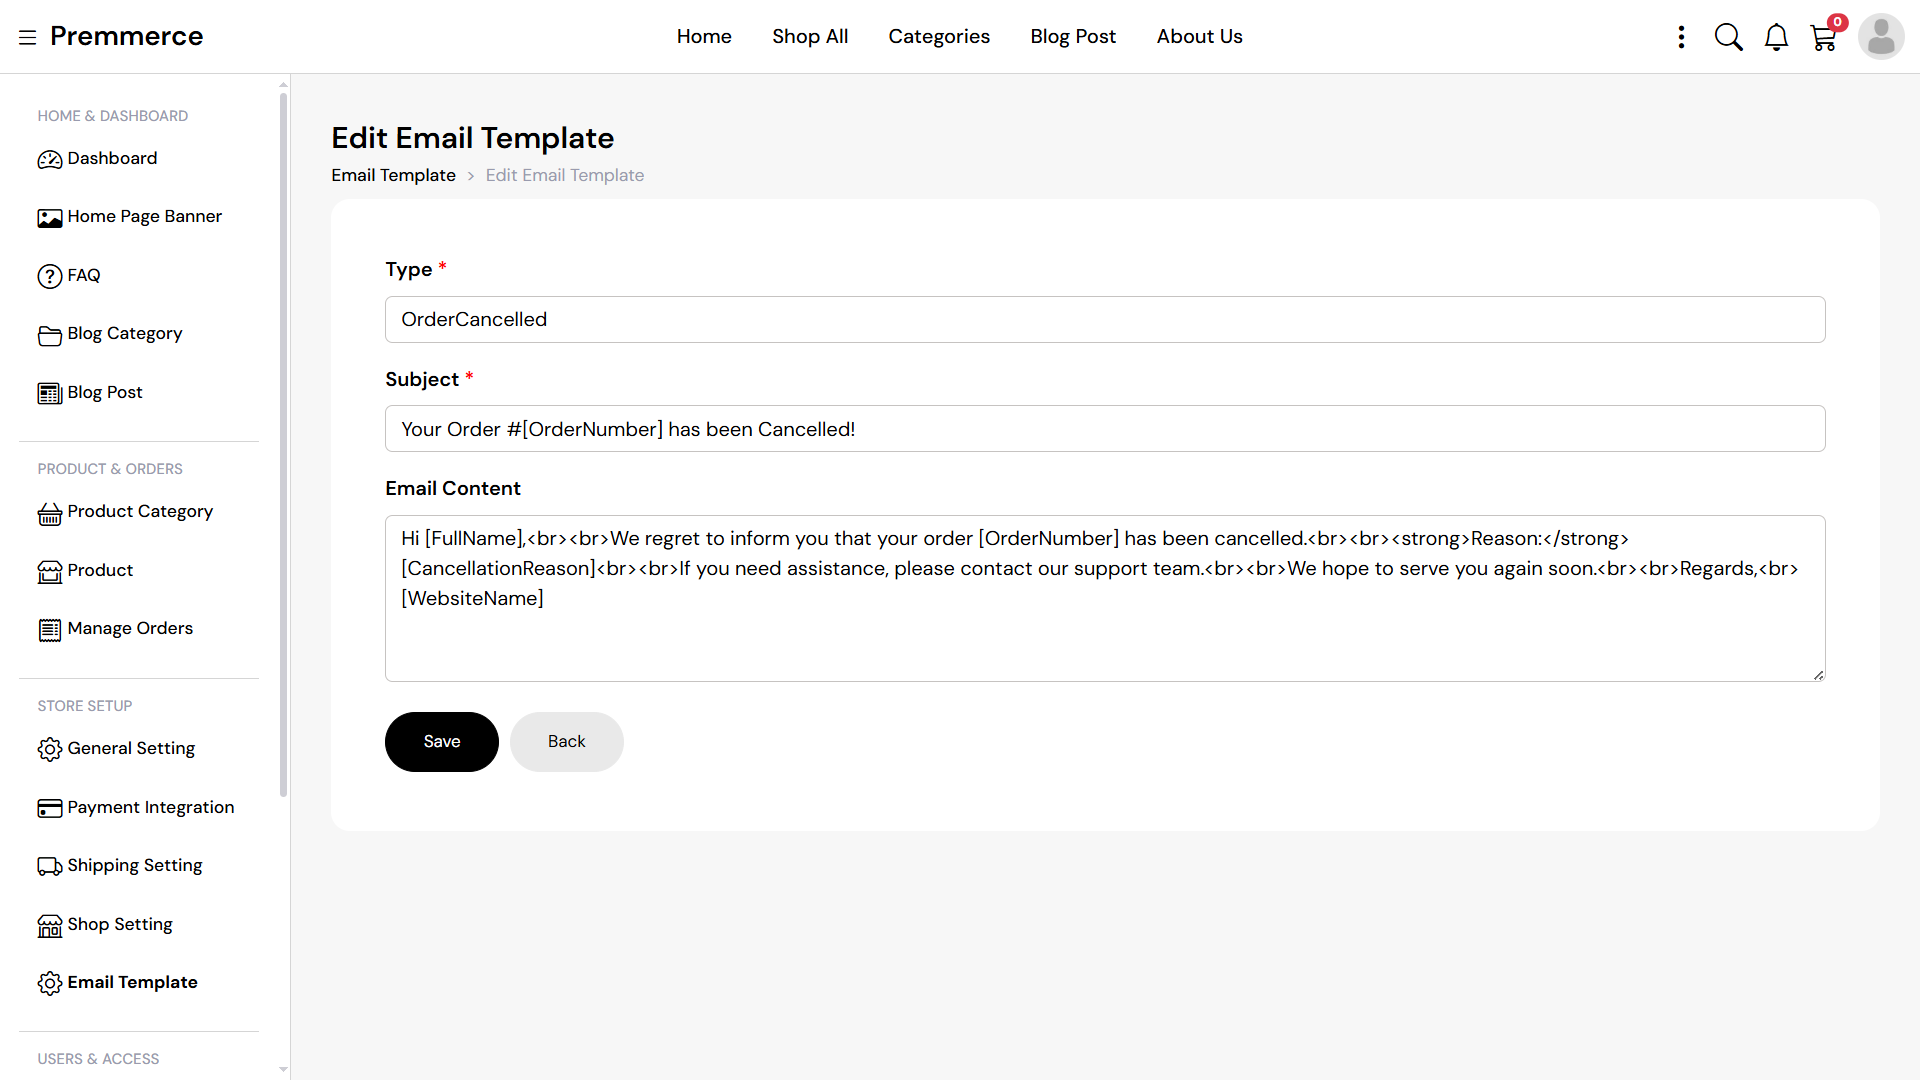This screenshot has width=1920, height=1080.
Task: Click the Subject input field
Action: [1105, 429]
